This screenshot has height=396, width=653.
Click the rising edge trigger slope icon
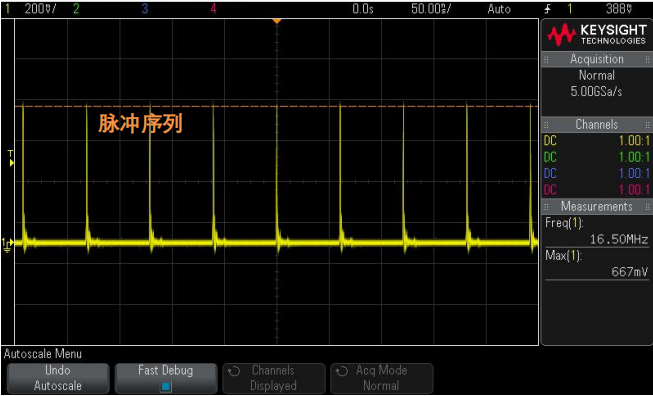[548, 9]
